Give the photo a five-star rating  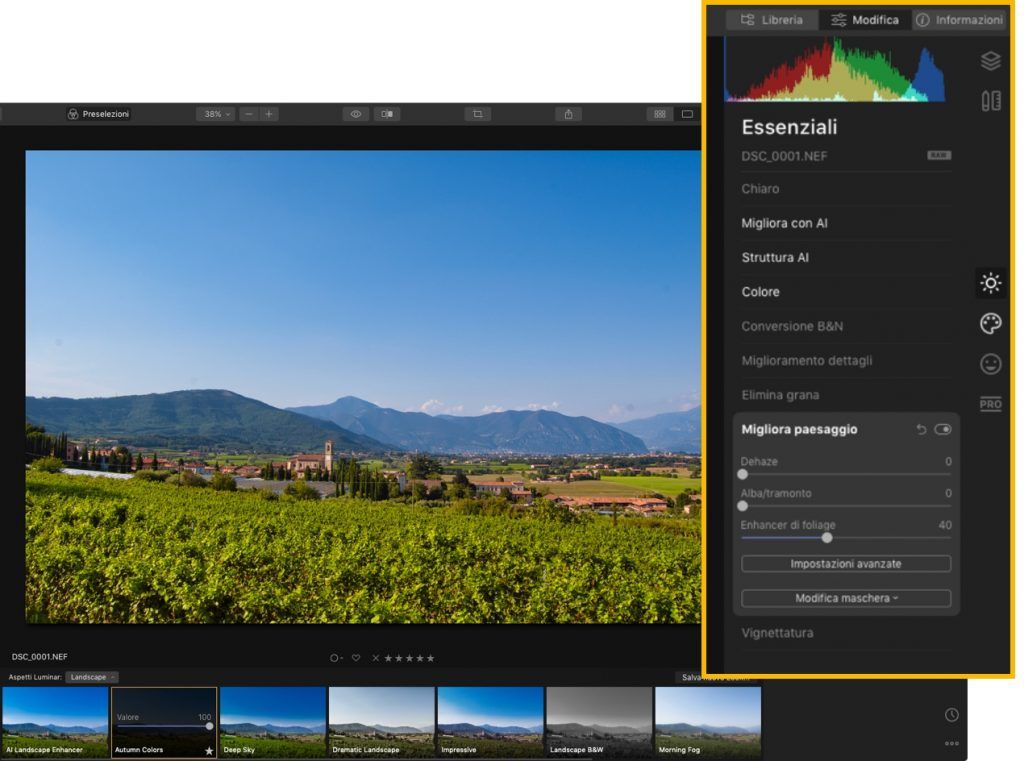click(x=430, y=658)
